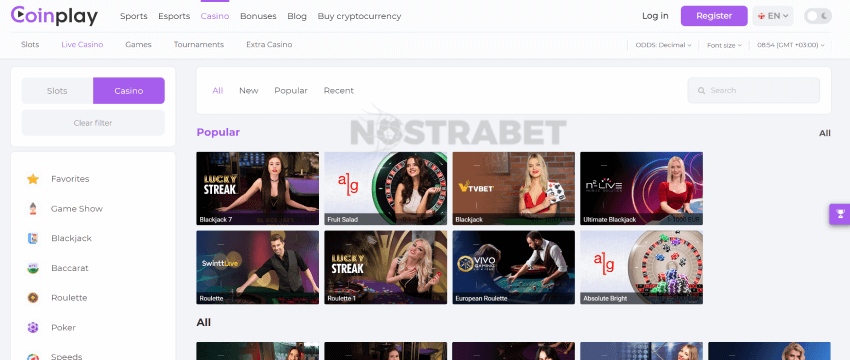This screenshot has height=360, width=850.
Task: Click the floating trophy icon
Action: point(840,214)
